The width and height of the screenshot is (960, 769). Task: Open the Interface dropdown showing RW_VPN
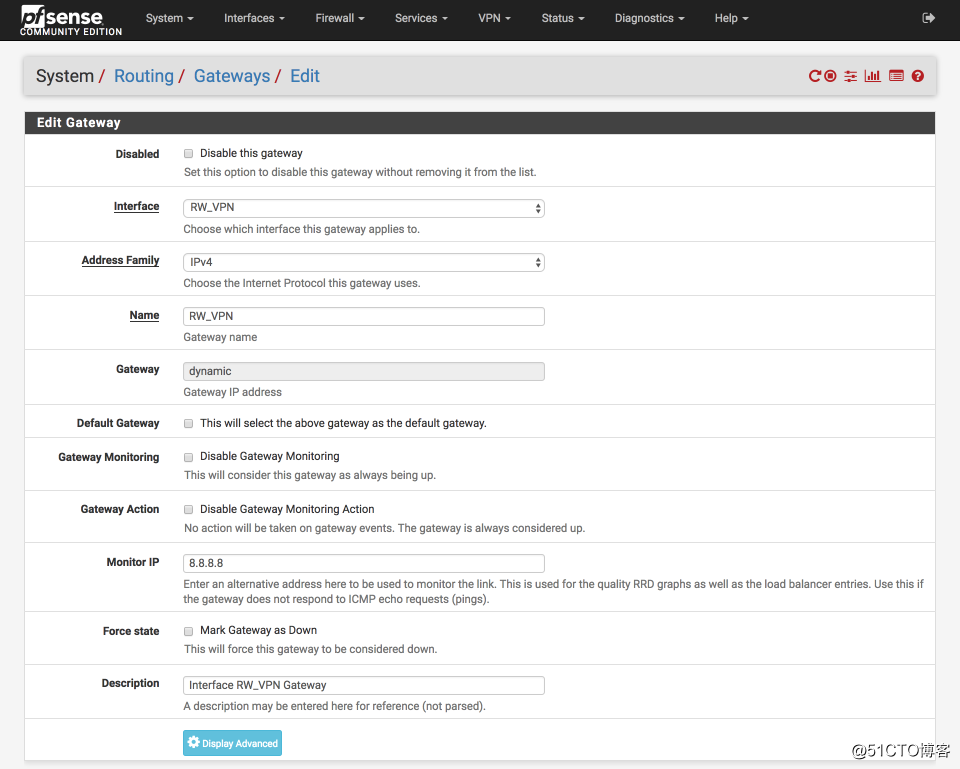pos(364,208)
